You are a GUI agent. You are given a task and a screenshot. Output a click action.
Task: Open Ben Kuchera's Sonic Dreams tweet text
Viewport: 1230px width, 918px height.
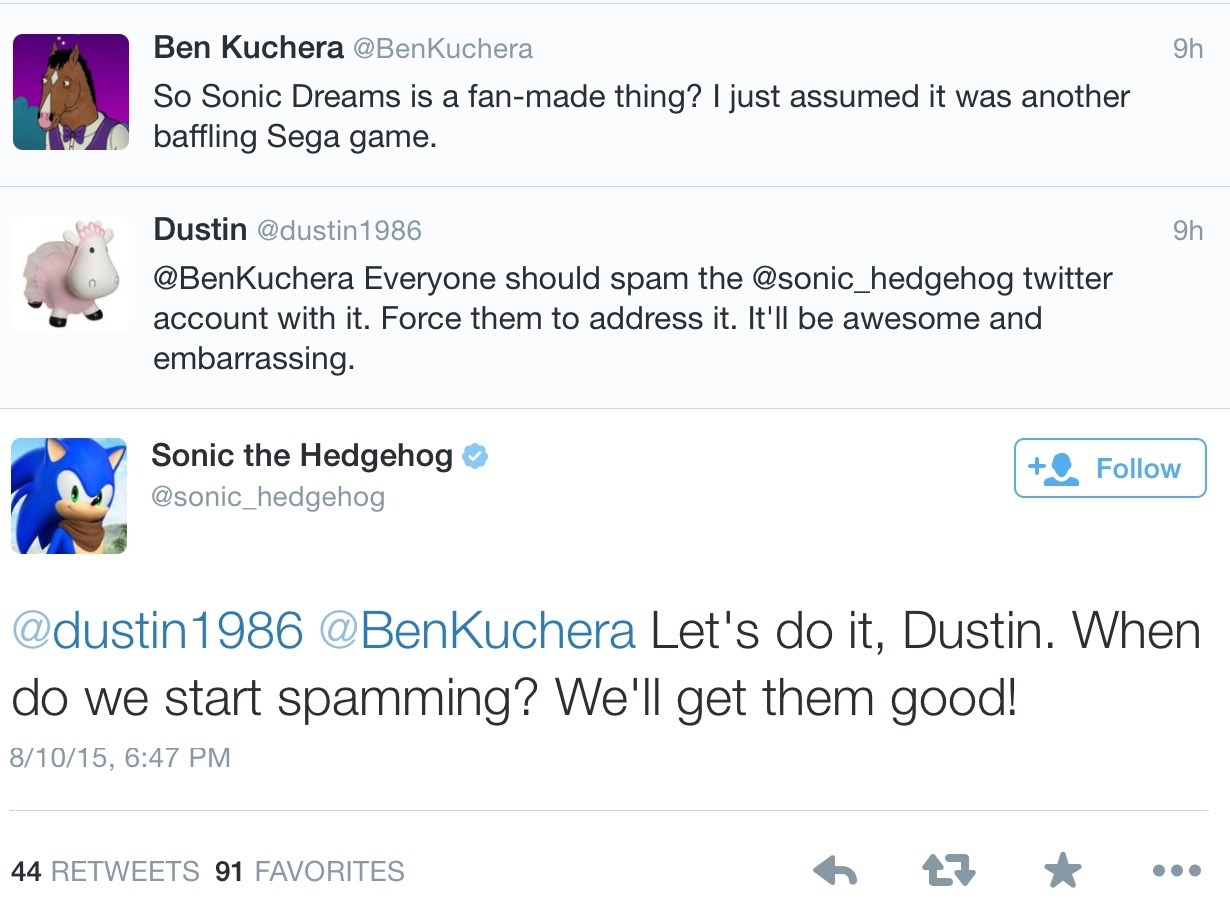click(x=641, y=116)
